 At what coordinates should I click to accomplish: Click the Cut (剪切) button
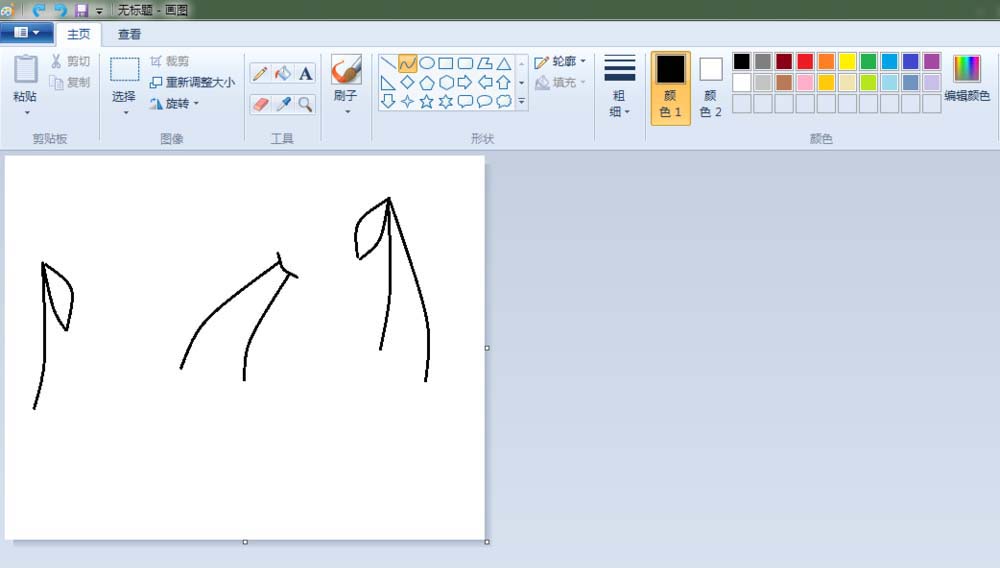[70, 61]
